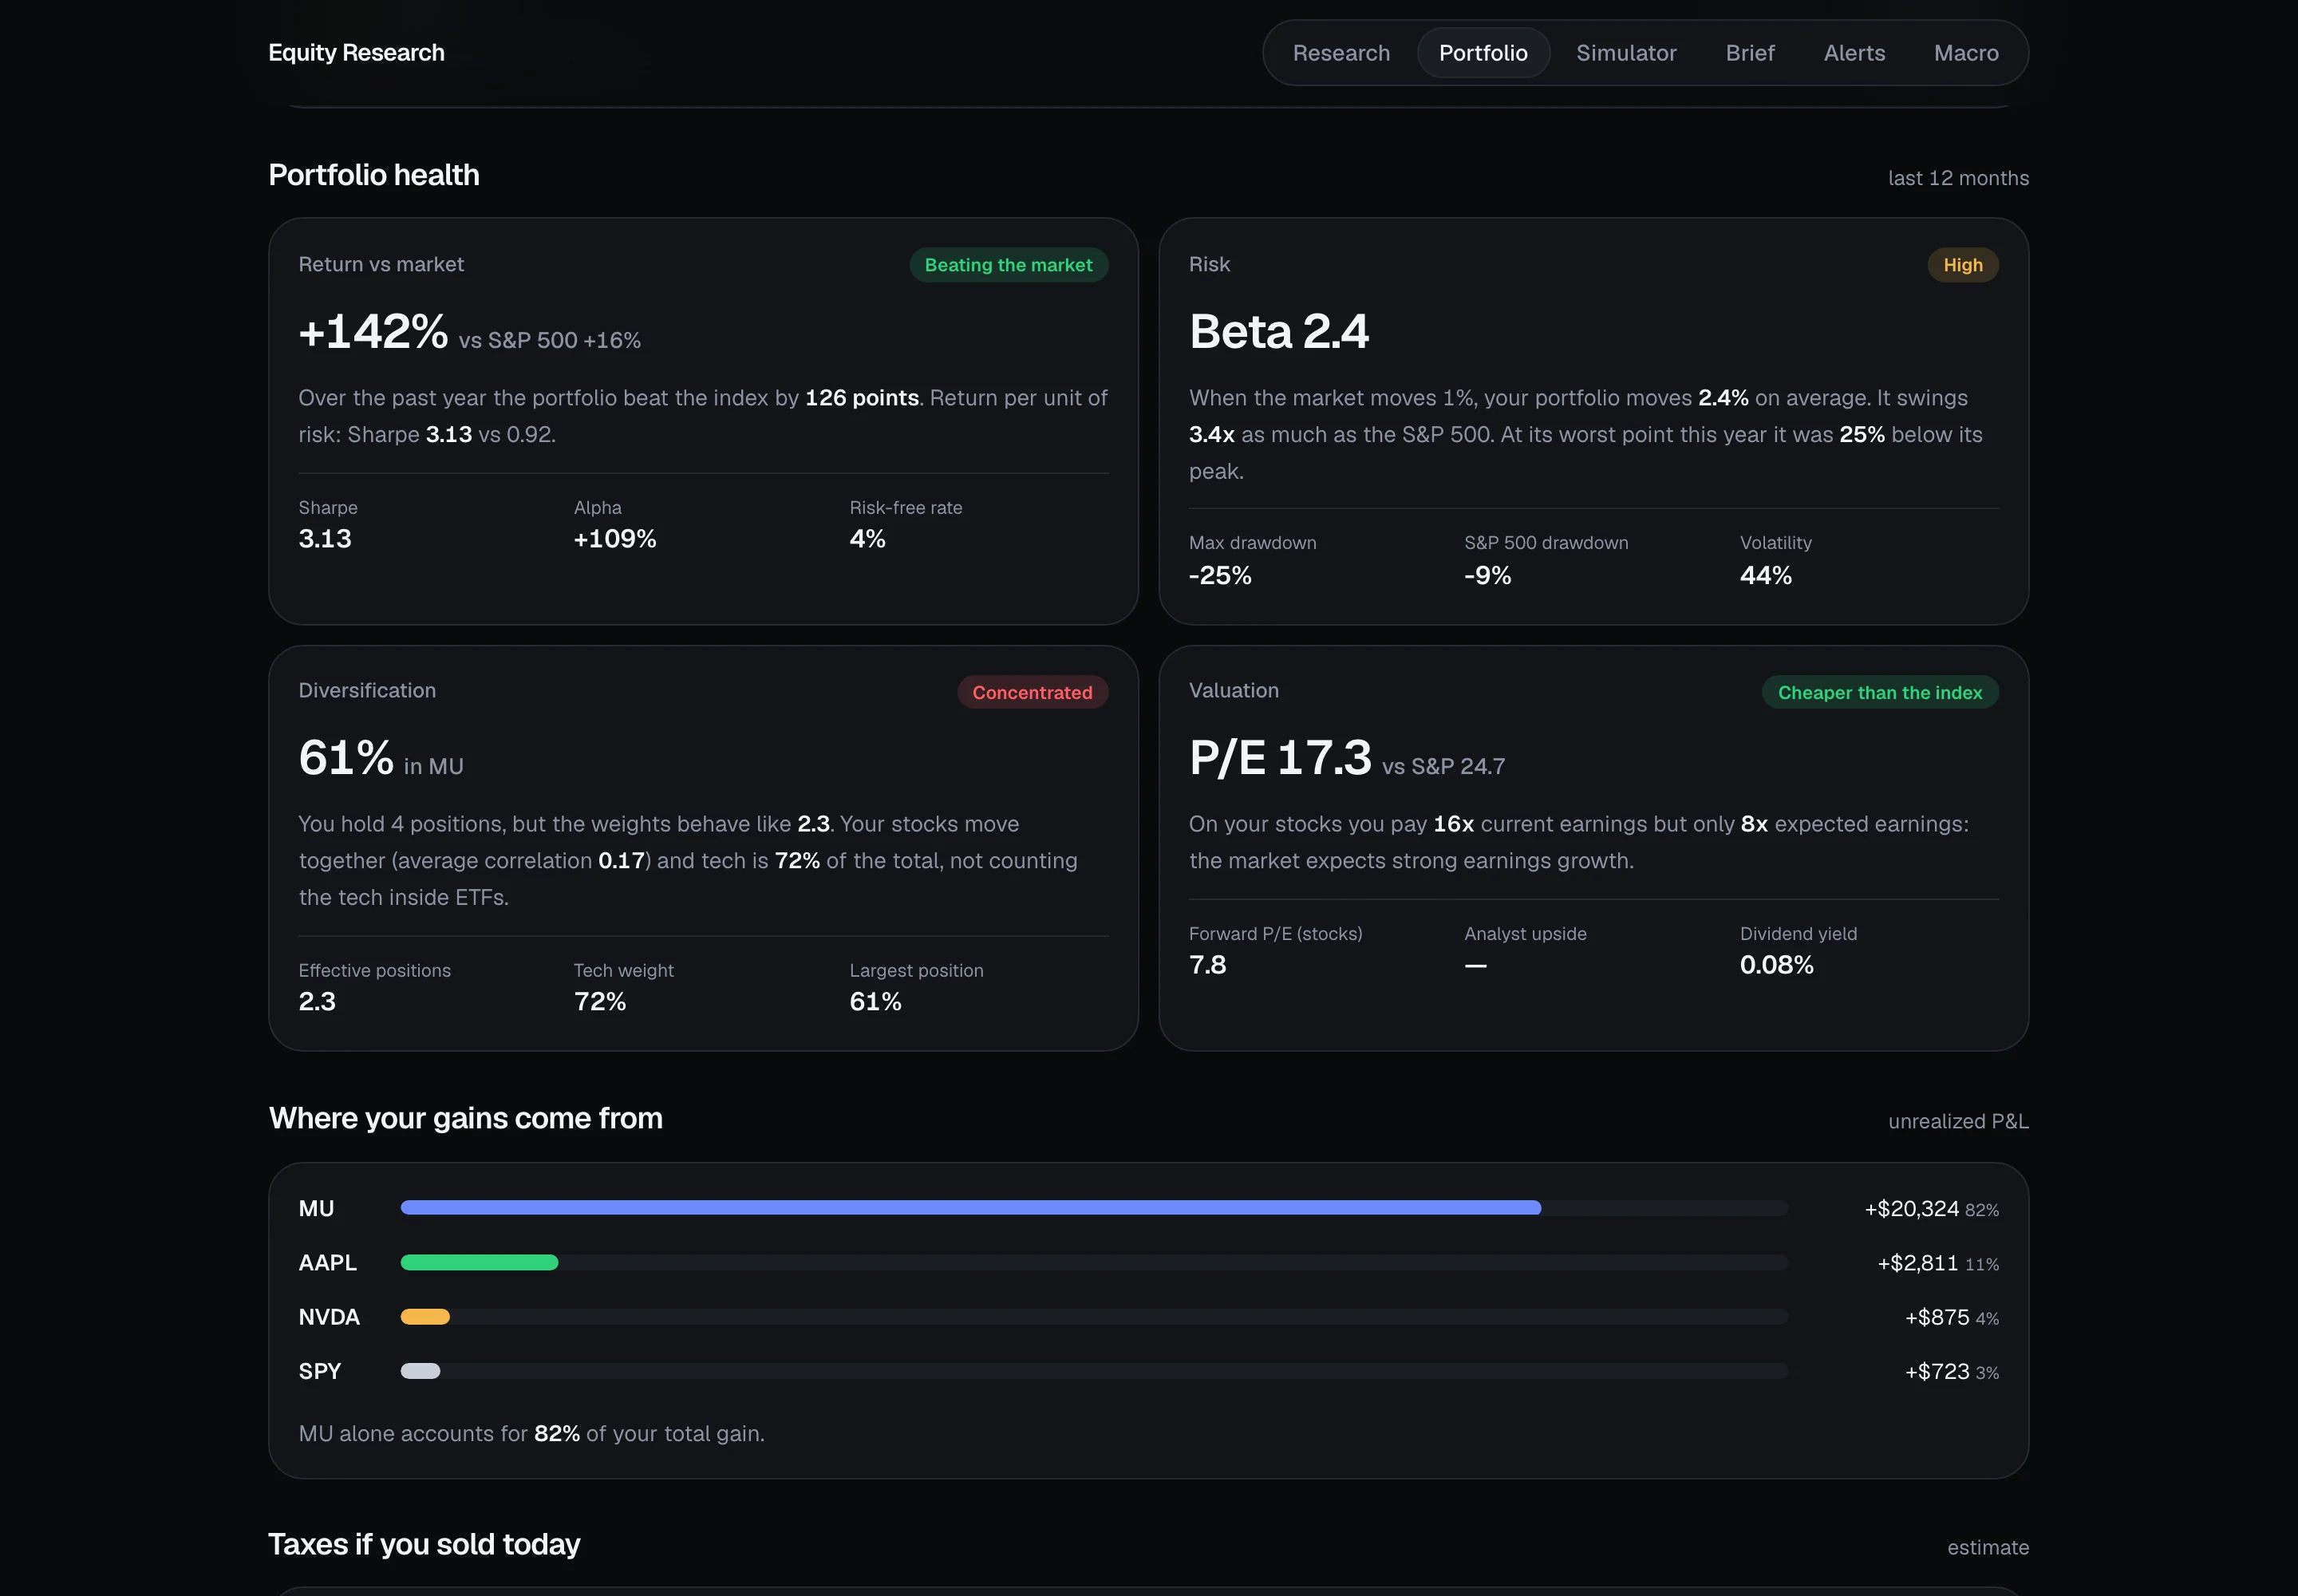The width and height of the screenshot is (2298, 1596).
Task: Click the 'Beta 2.4' heading
Action: (x=1278, y=331)
